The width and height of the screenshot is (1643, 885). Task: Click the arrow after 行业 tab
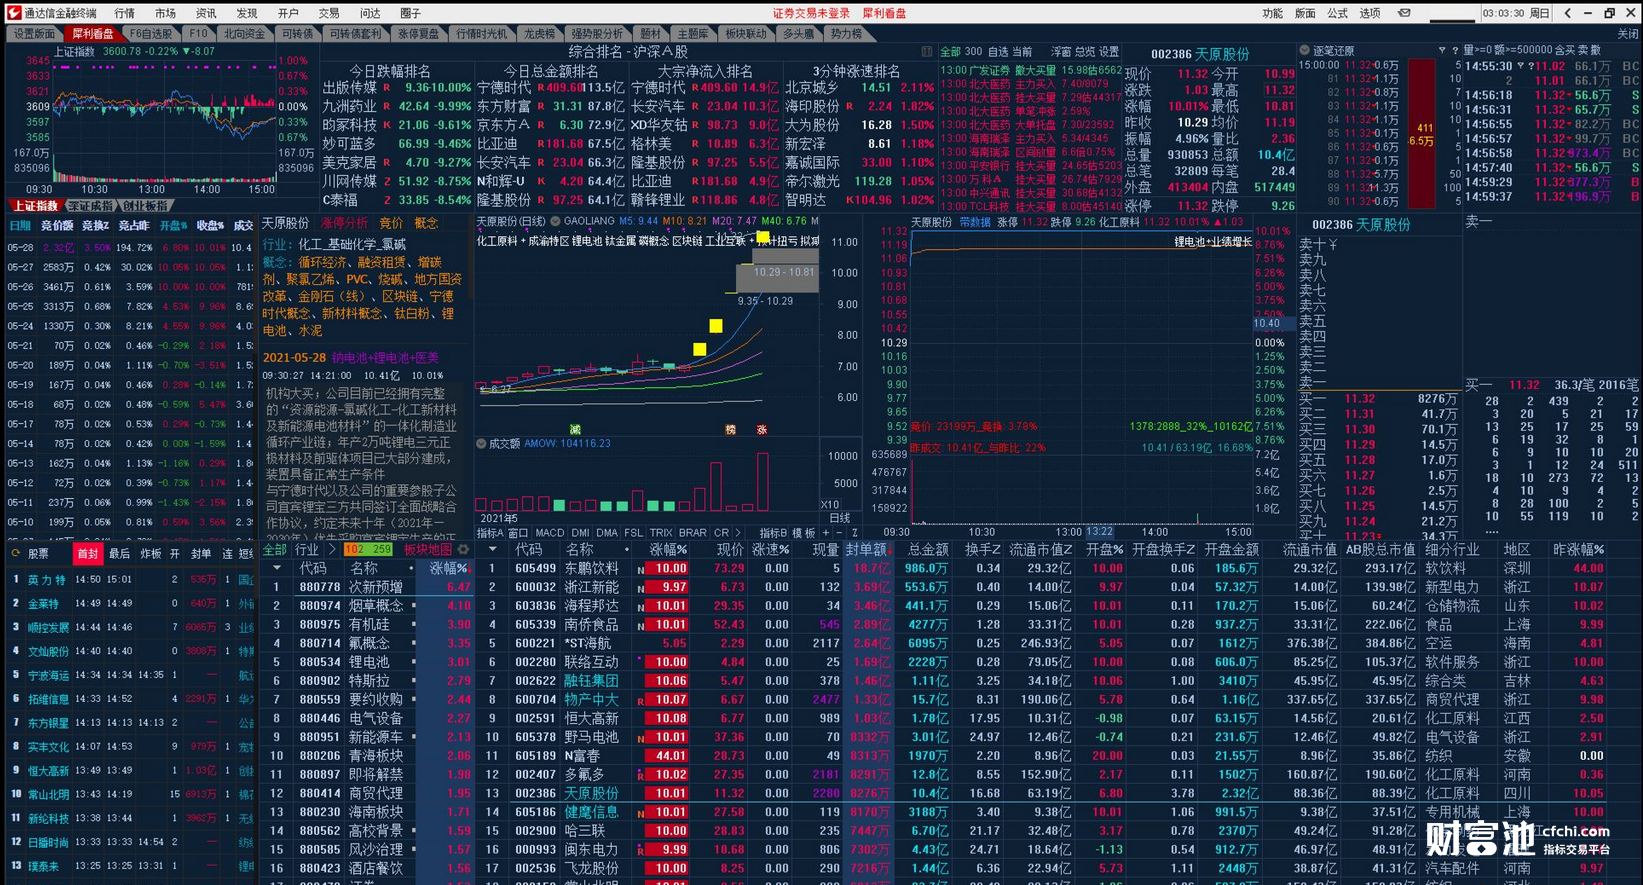click(x=332, y=550)
